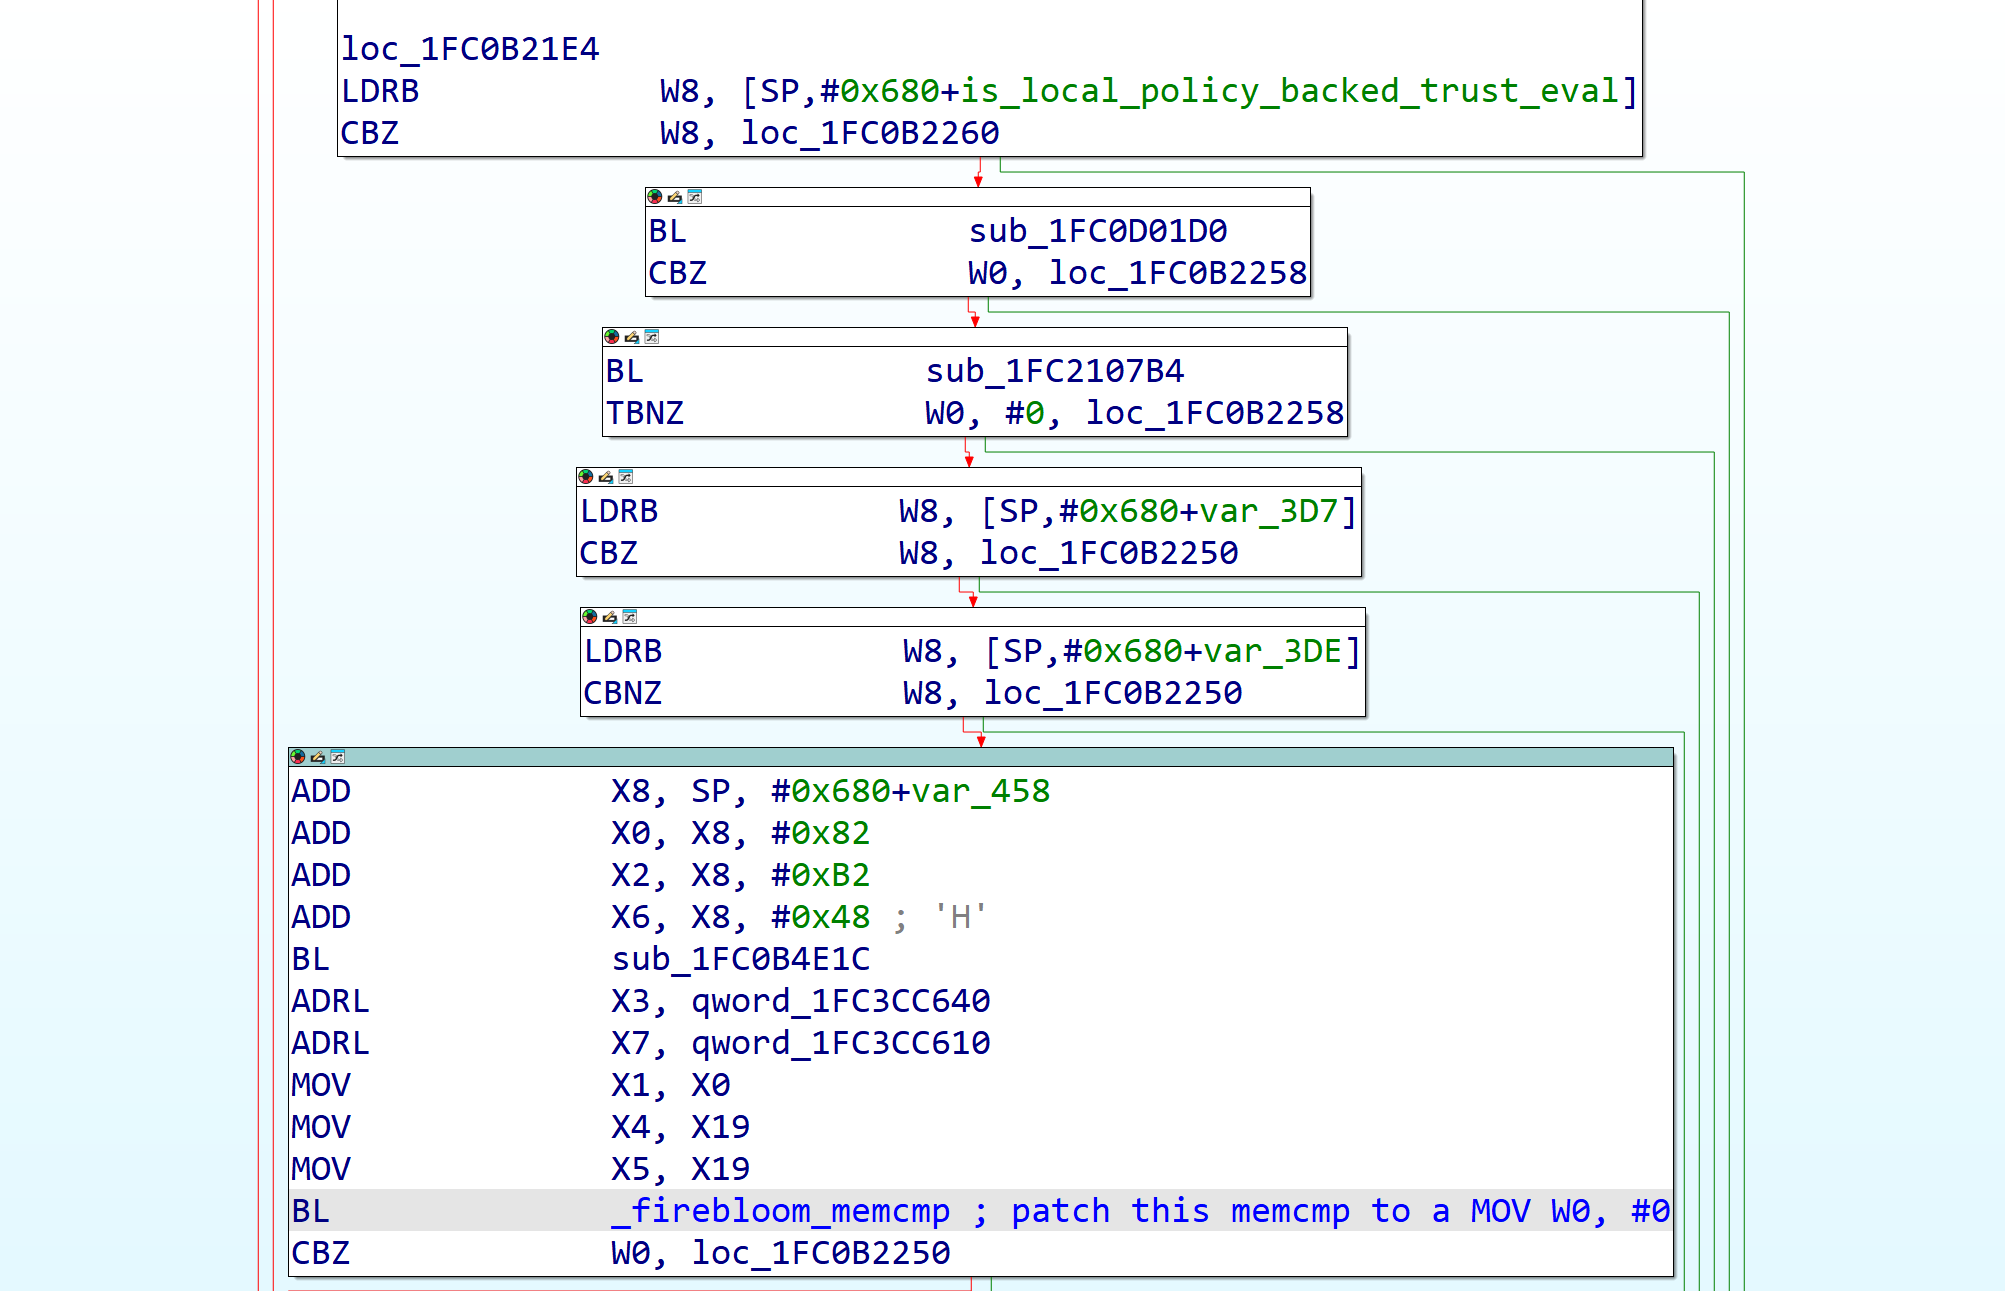Select the _firebloom_memcmp function name

(780, 1211)
